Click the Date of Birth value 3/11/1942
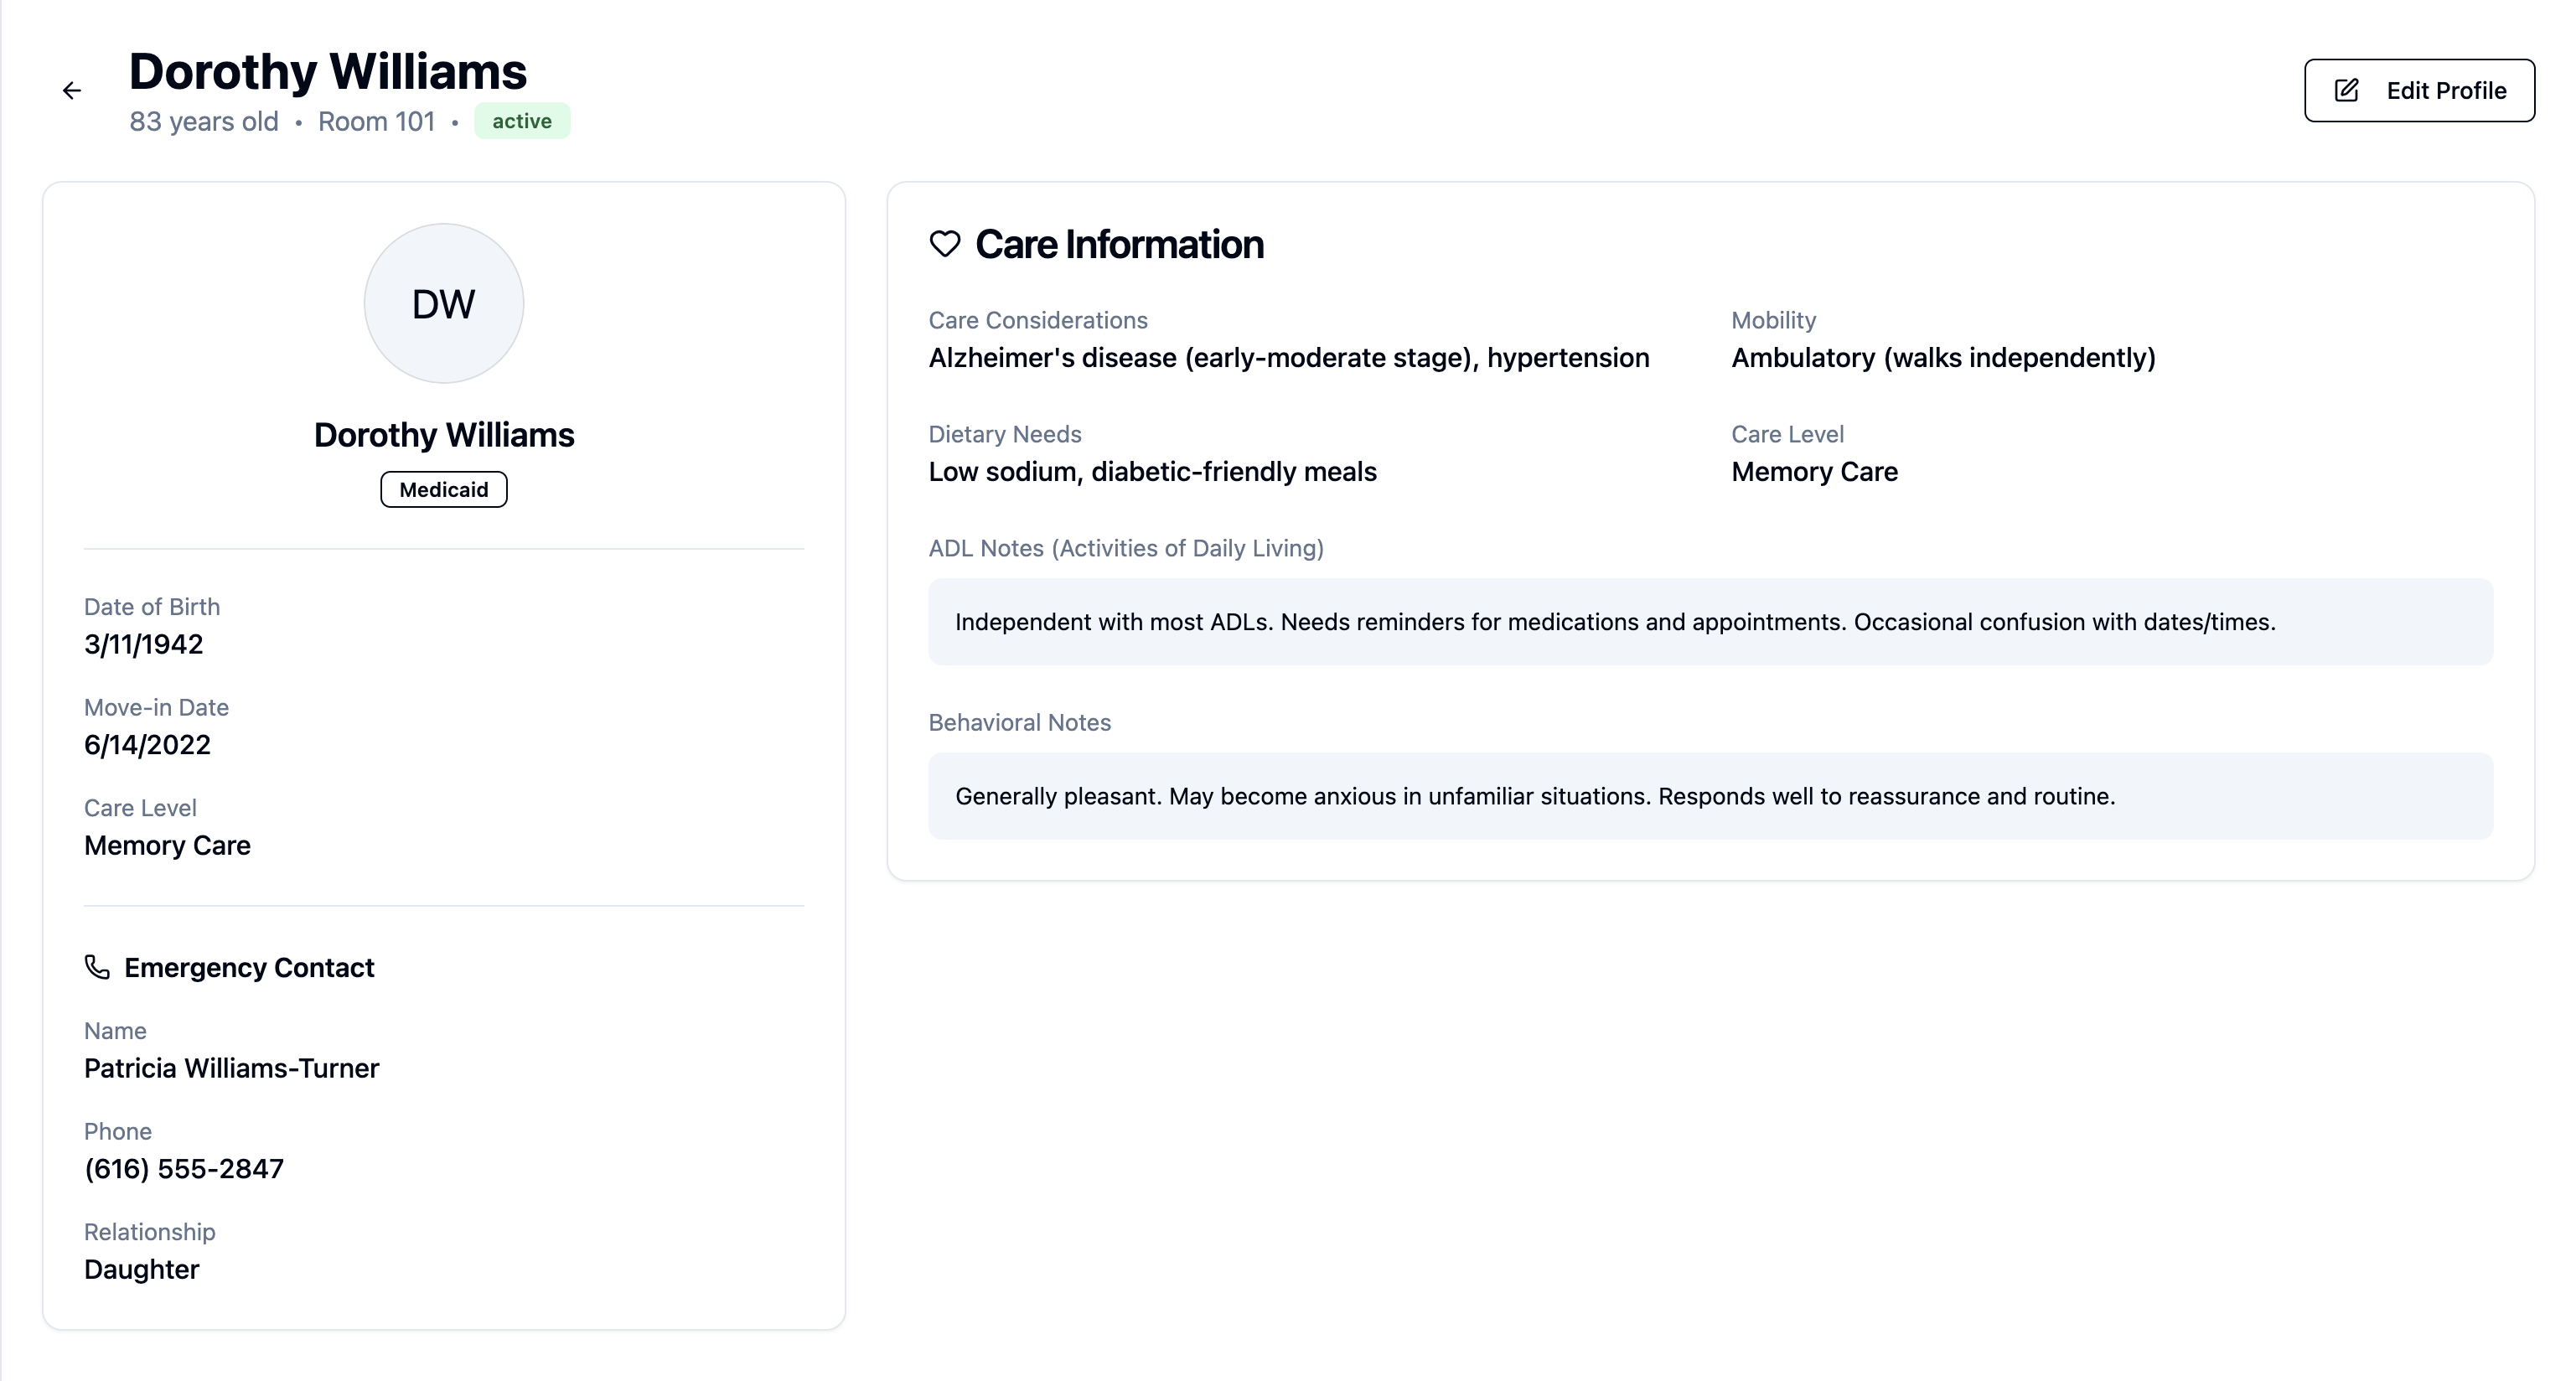The image size is (2576, 1381). (x=144, y=644)
